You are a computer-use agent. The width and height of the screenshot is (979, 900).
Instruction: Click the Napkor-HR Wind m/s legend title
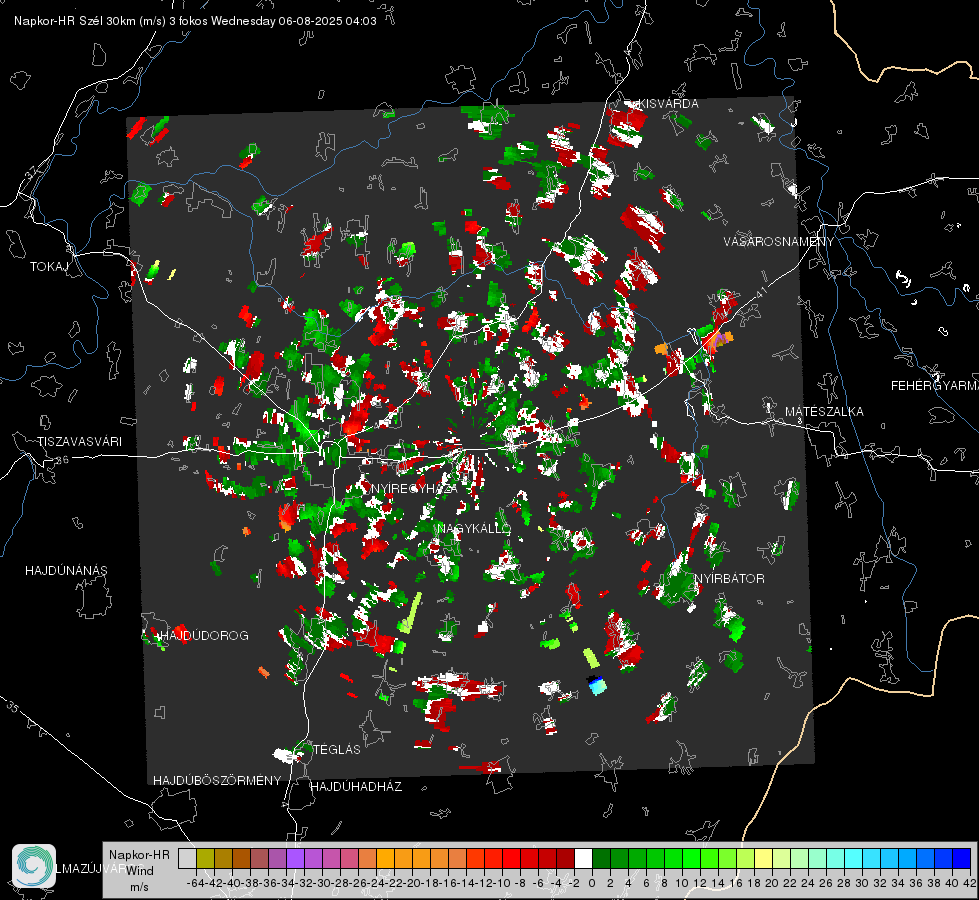(x=139, y=871)
